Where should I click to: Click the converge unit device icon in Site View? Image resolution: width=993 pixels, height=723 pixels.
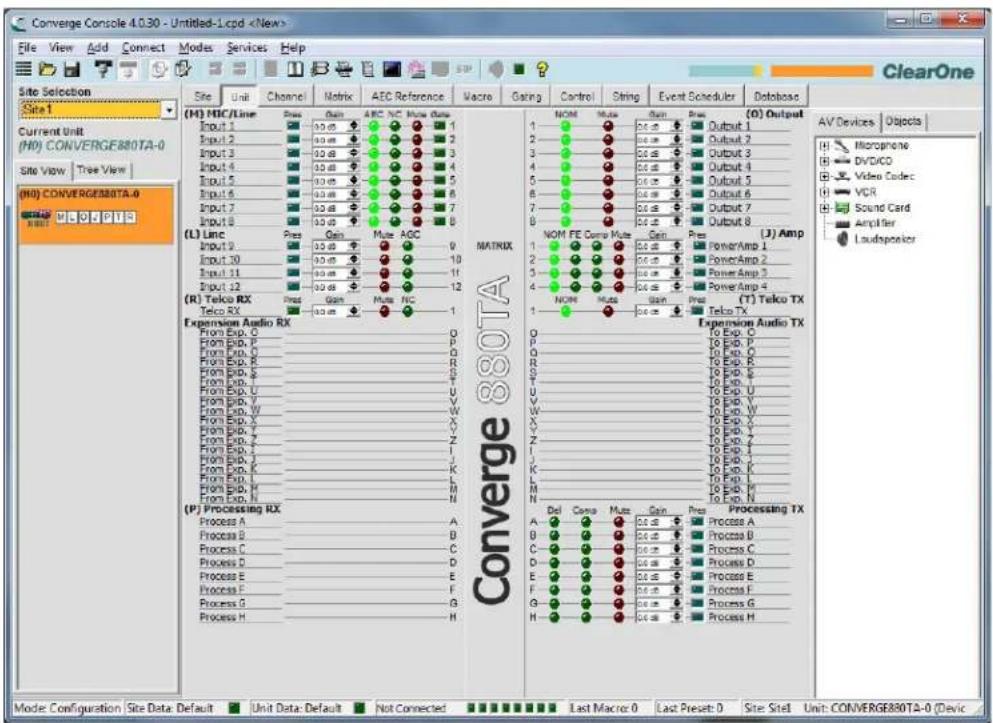point(35,217)
